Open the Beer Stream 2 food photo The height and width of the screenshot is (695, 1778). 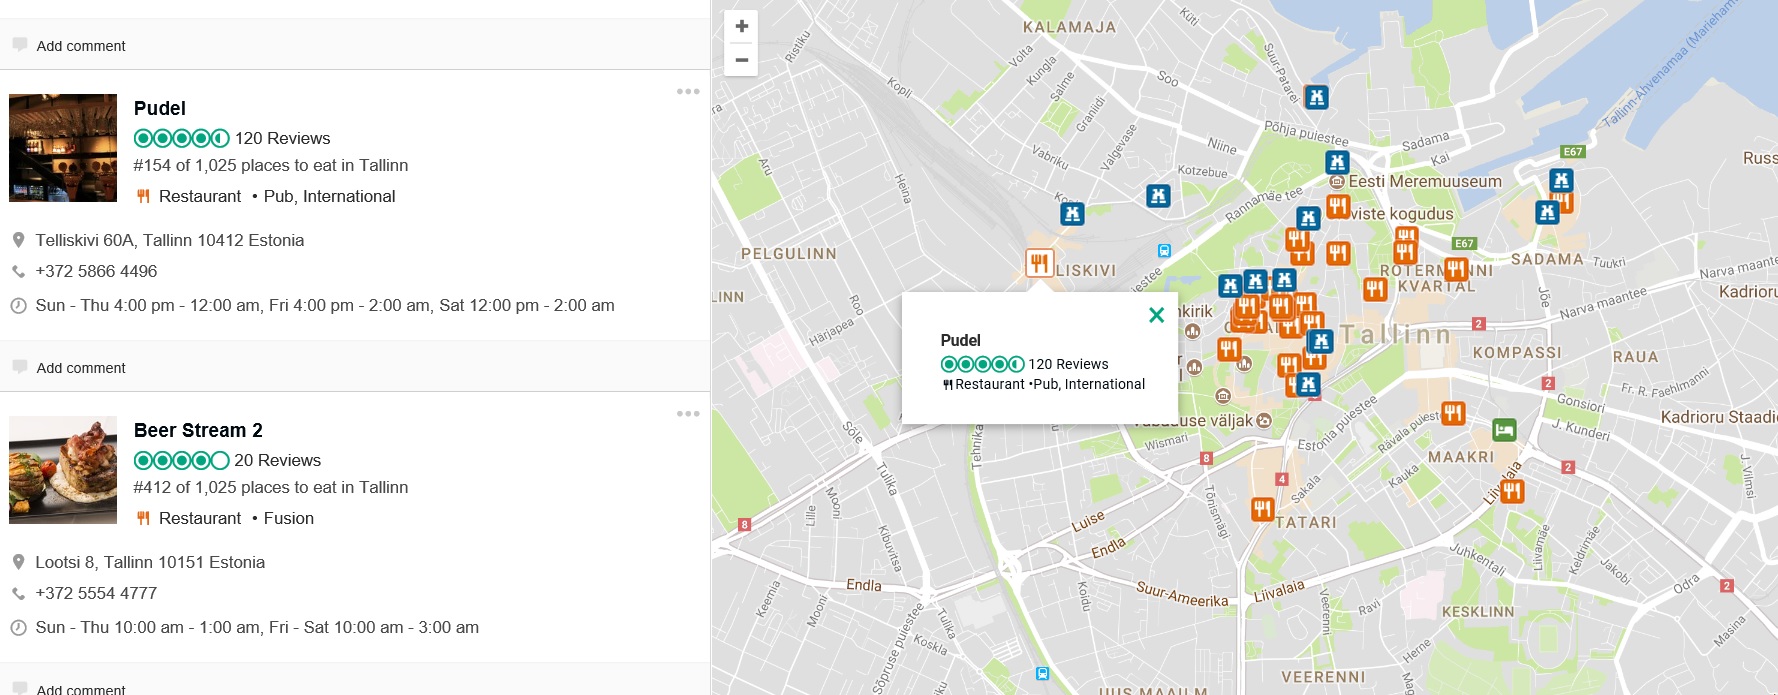point(63,470)
